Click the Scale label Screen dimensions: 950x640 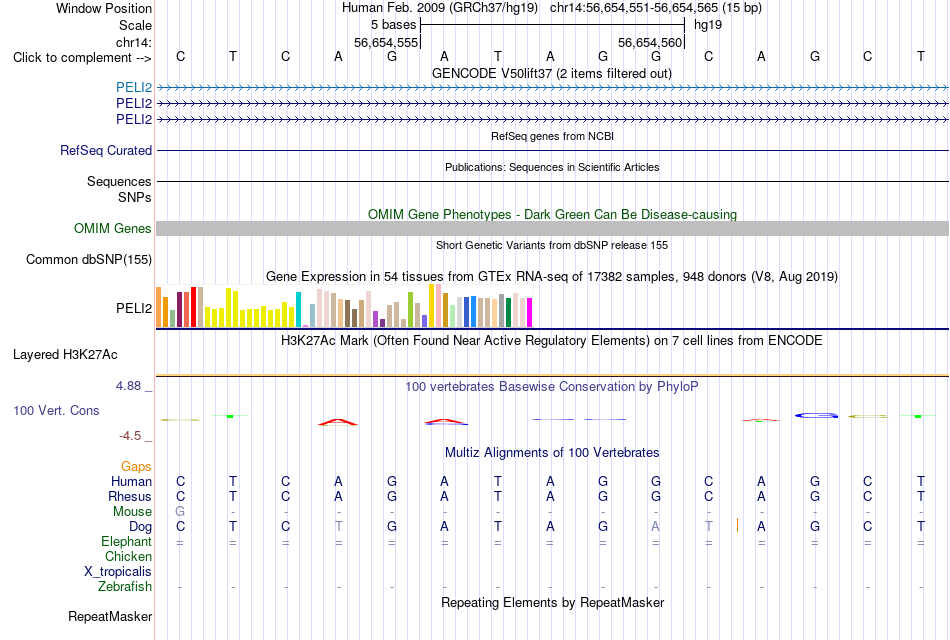pyautogui.click(x=135, y=25)
